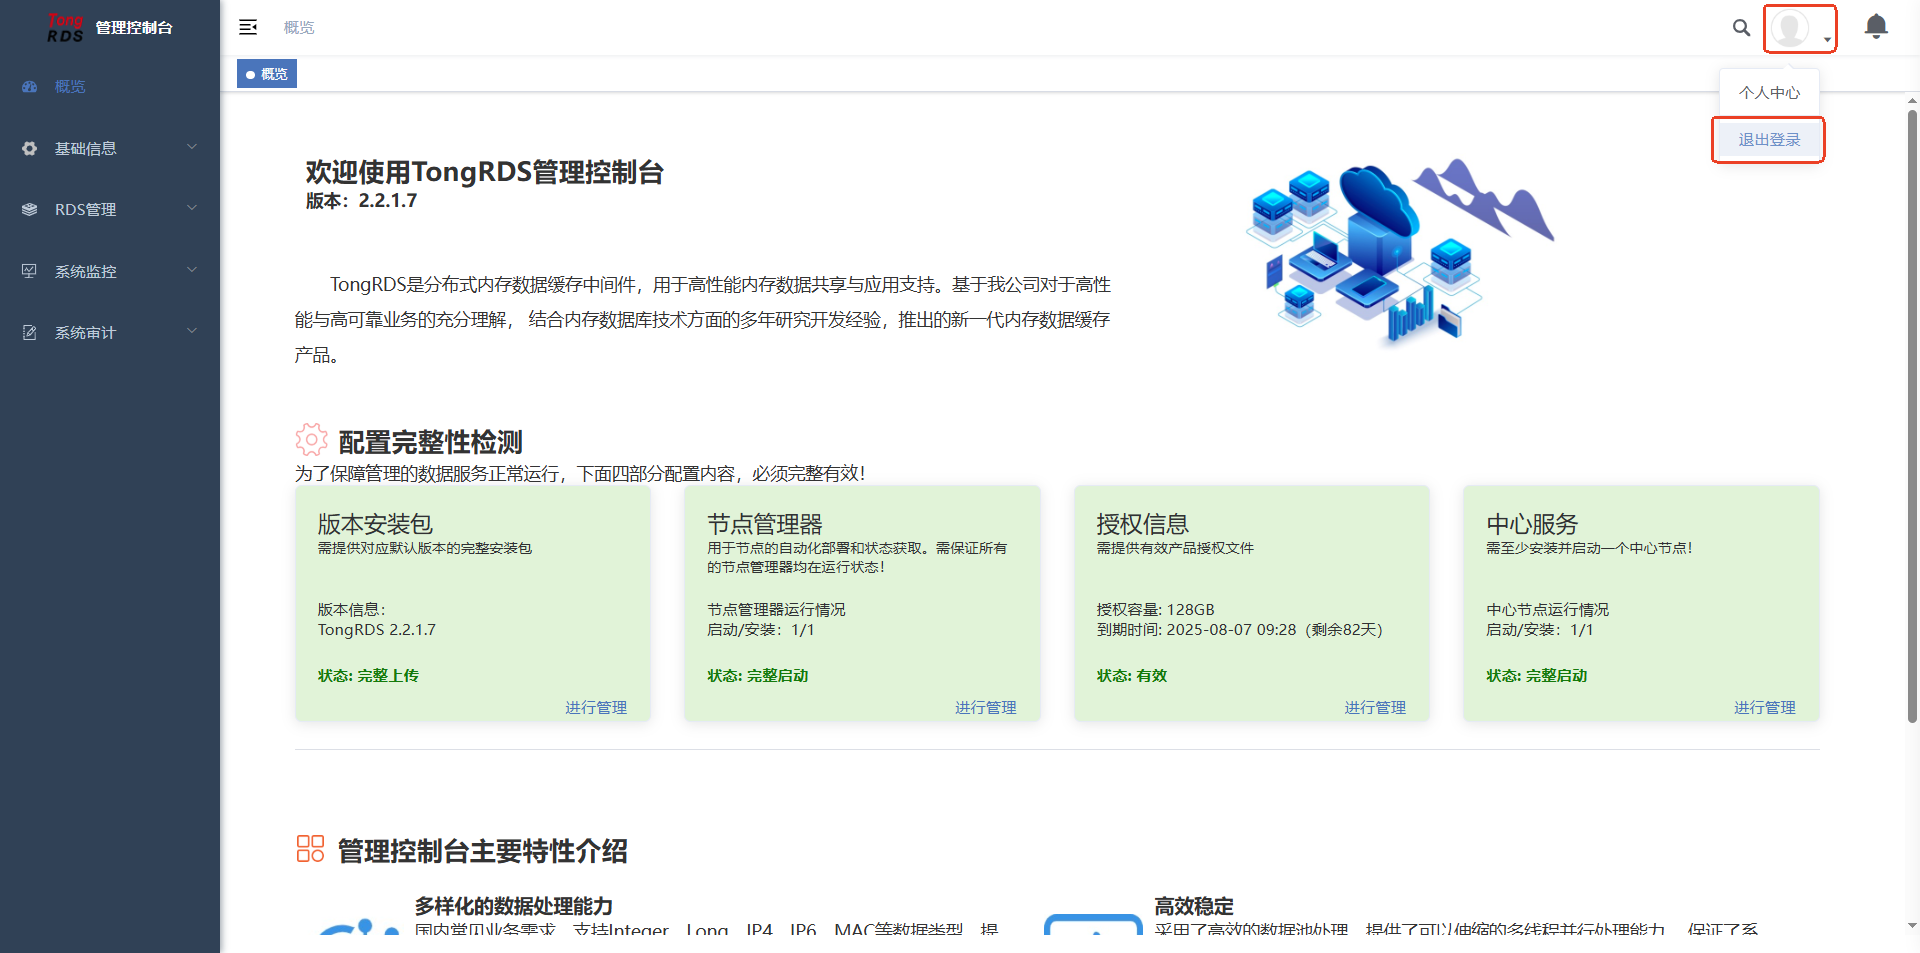Image resolution: width=1920 pixels, height=953 pixels.
Task: Open the avatar dropdown caret
Action: click(x=1827, y=40)
